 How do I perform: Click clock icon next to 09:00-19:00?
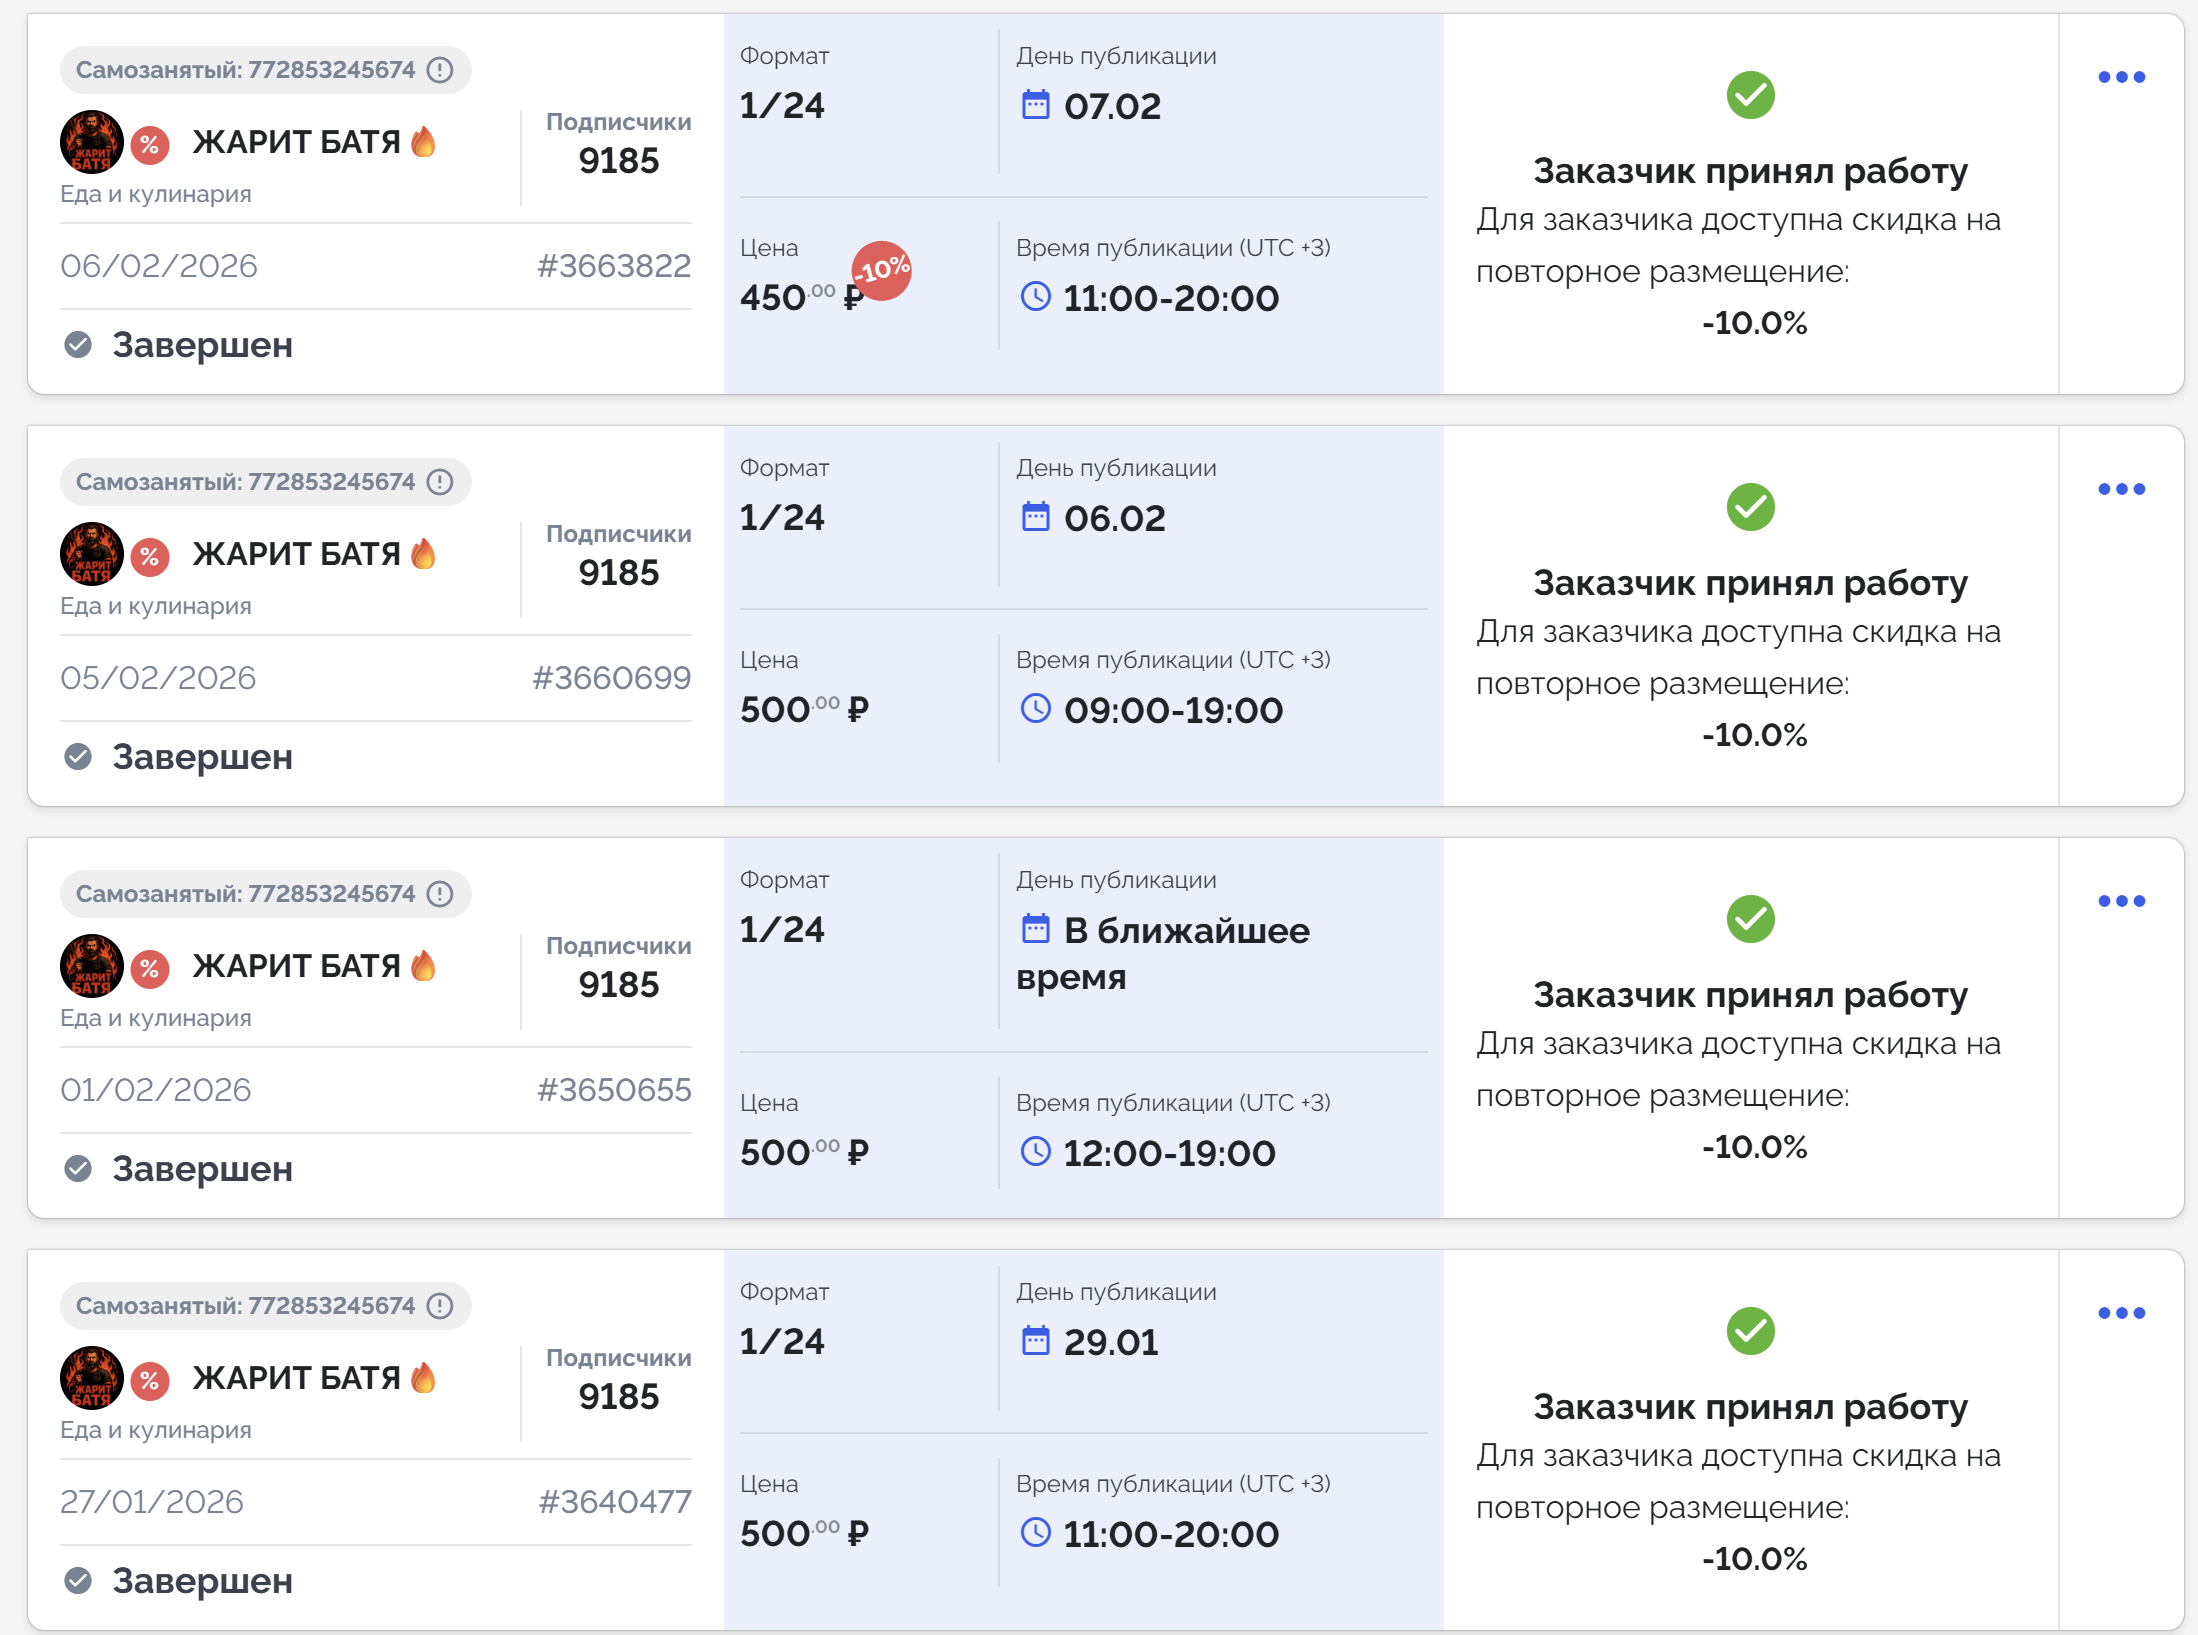point(1035,709)
